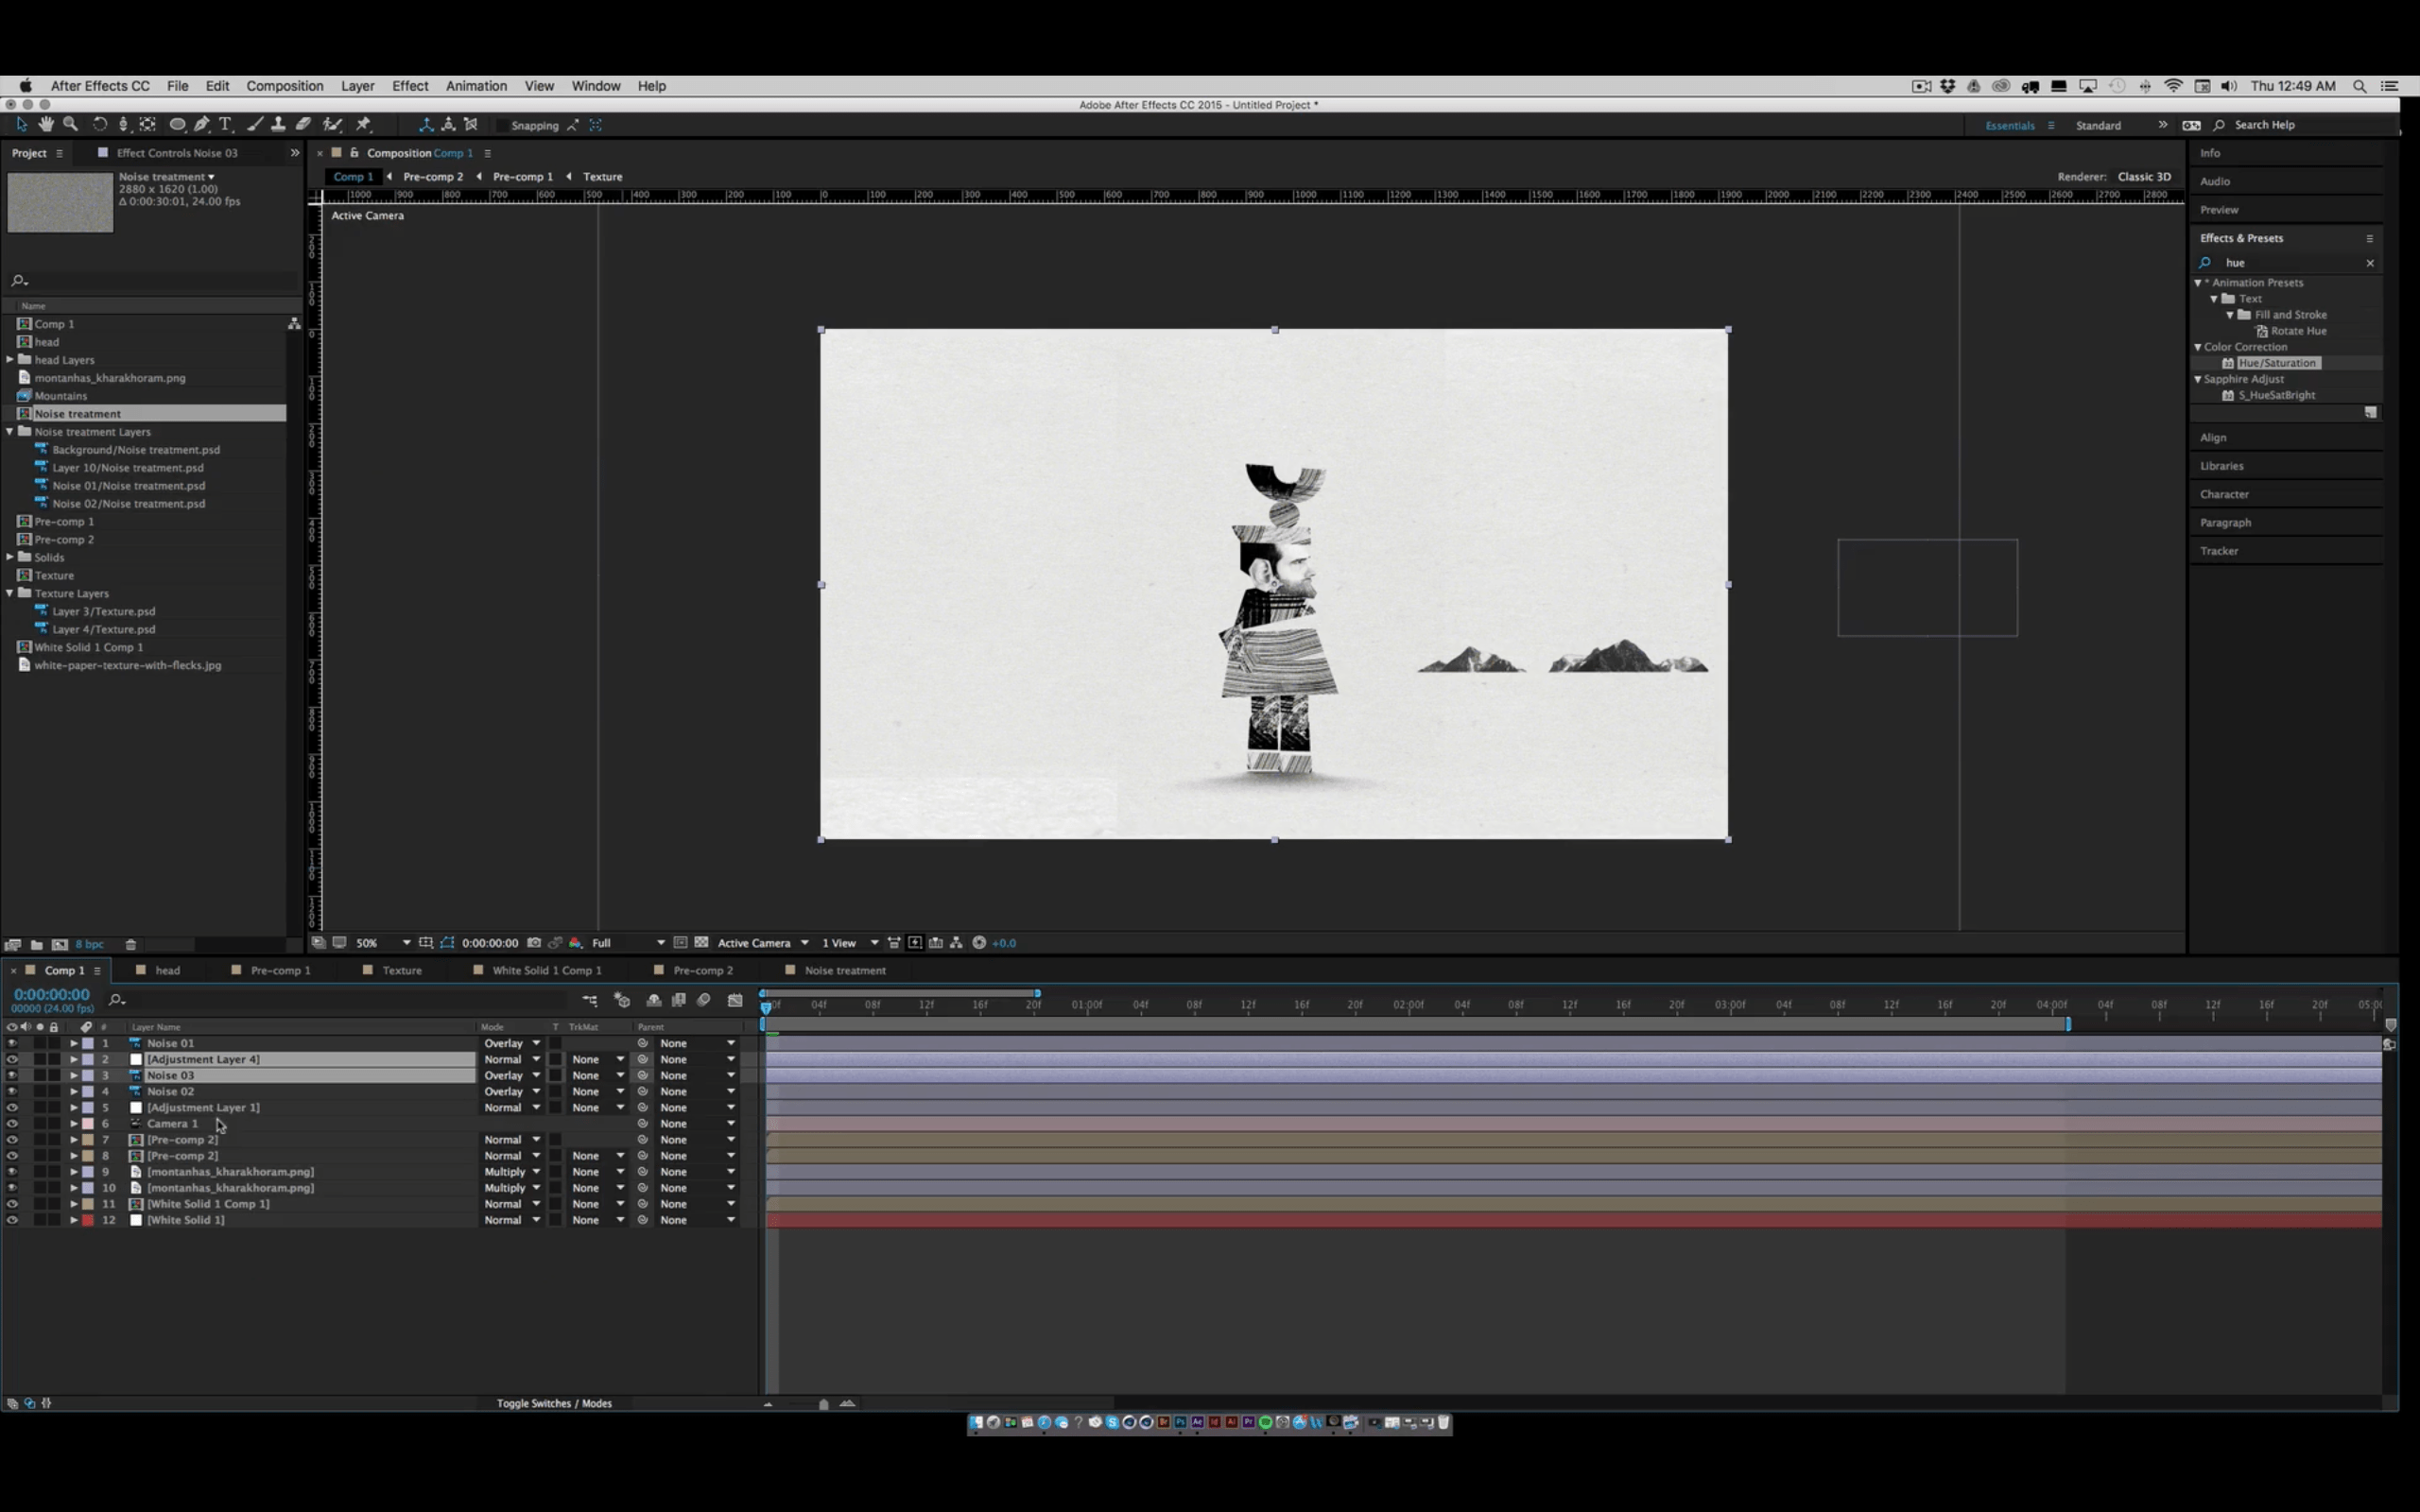Adjust the timeline zoom slider
Image resolution: width=2420 pixels, height=1512 pixels.
point(823,1403)
